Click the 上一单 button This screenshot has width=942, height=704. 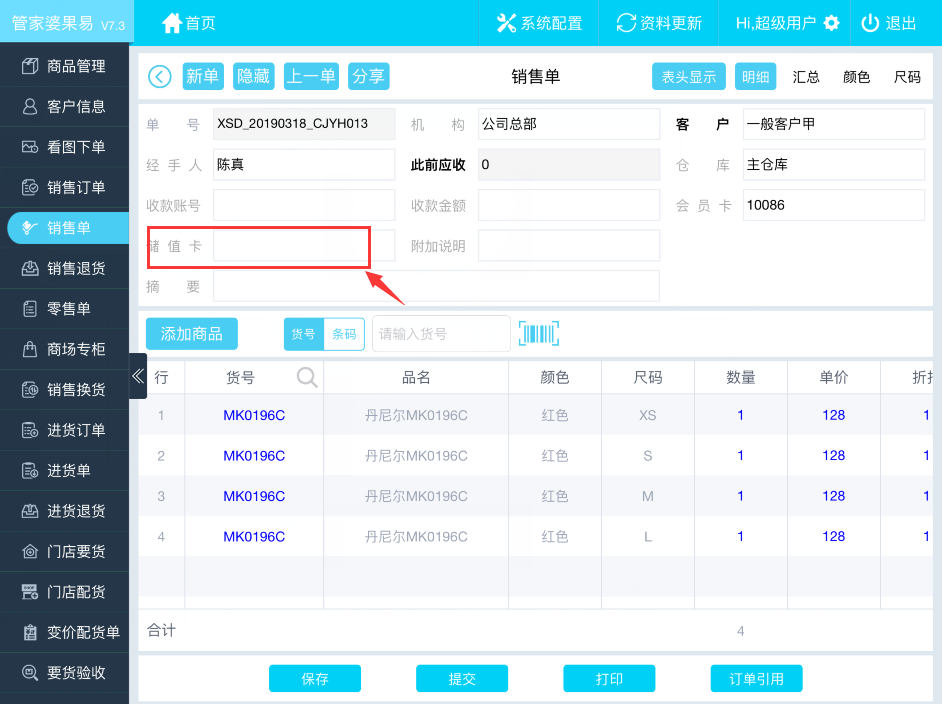coord(311,76)
